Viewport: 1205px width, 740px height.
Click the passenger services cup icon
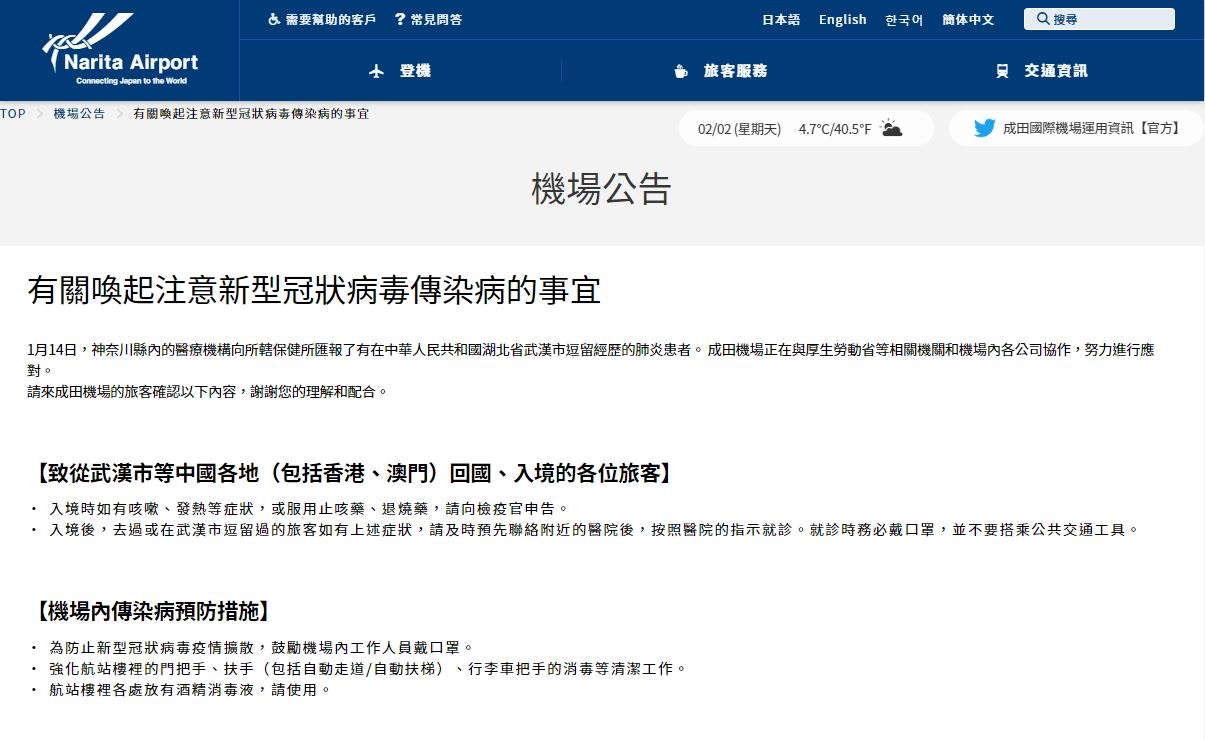tap(681, 71)
